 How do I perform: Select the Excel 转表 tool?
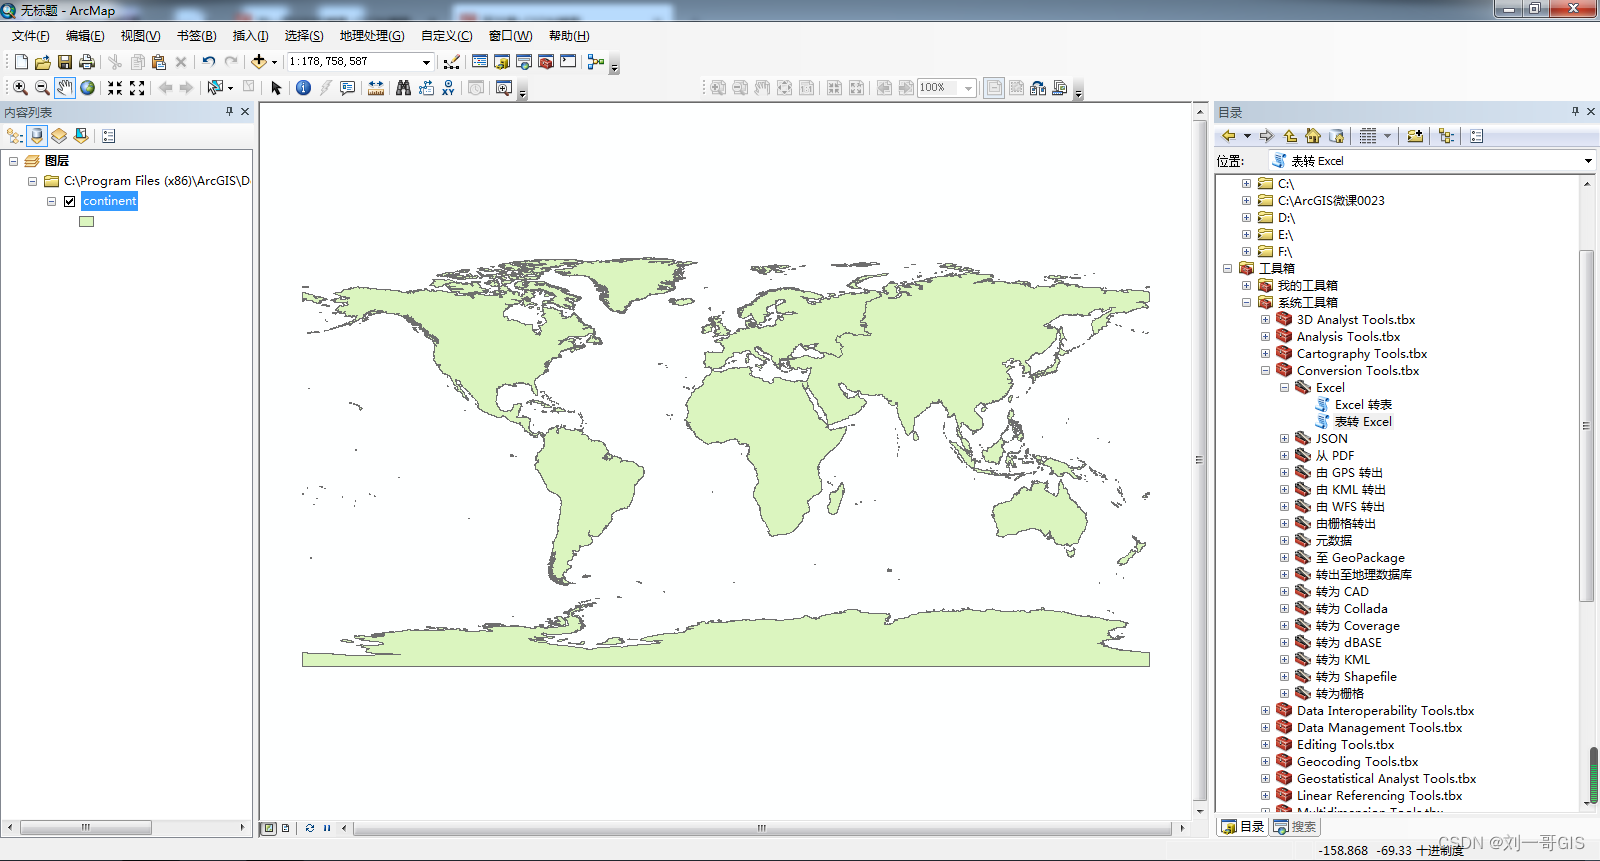(x=1362, y=405)
